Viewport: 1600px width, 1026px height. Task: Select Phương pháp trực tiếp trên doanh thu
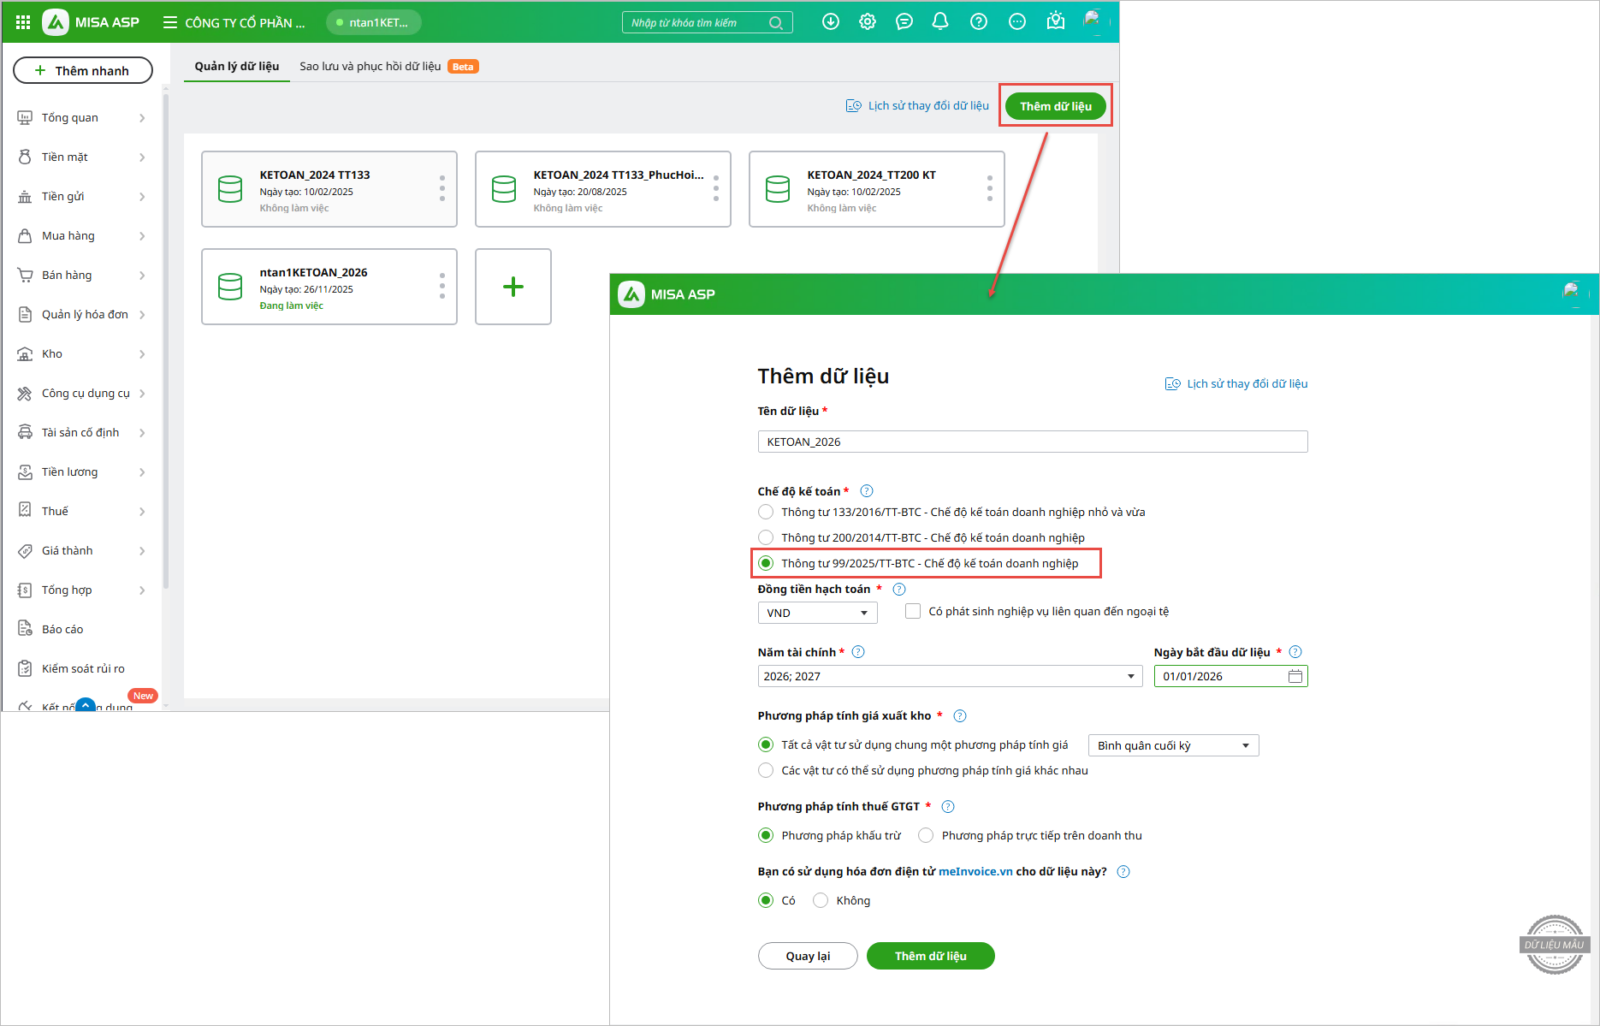pyautogui.click(x=926, y=836)
